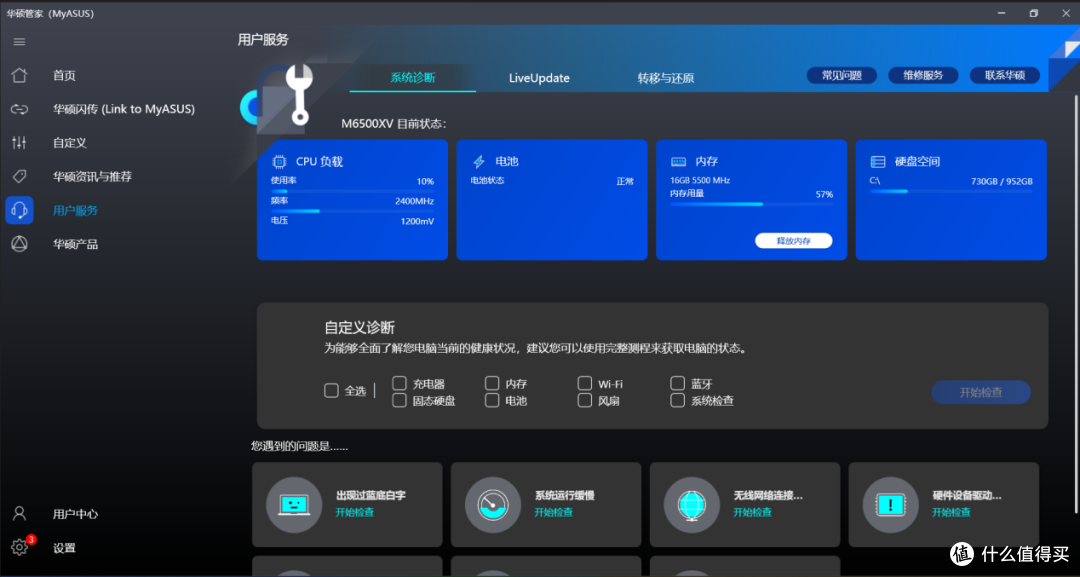Click the wireless network globe icon

click(692, 505)
